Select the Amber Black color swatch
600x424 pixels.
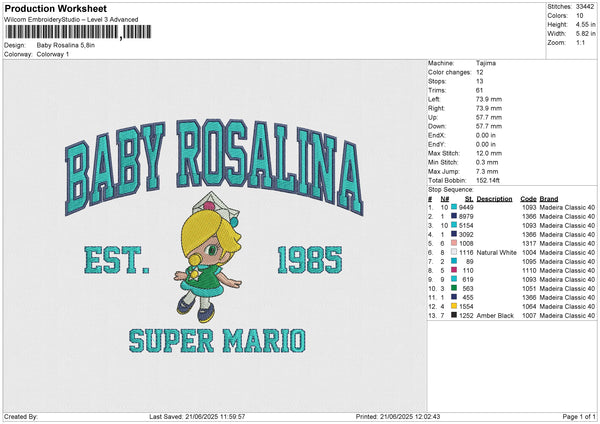454,315
